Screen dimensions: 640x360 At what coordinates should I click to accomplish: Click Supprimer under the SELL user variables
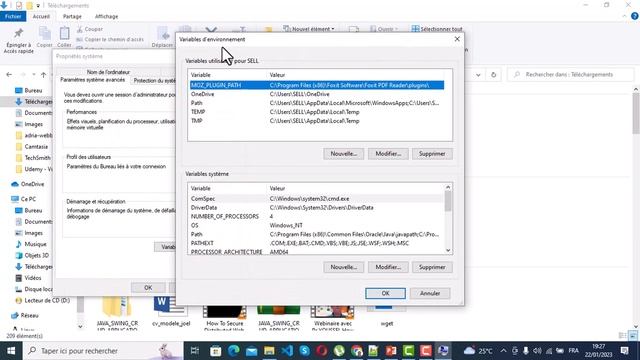pos(432,154)
